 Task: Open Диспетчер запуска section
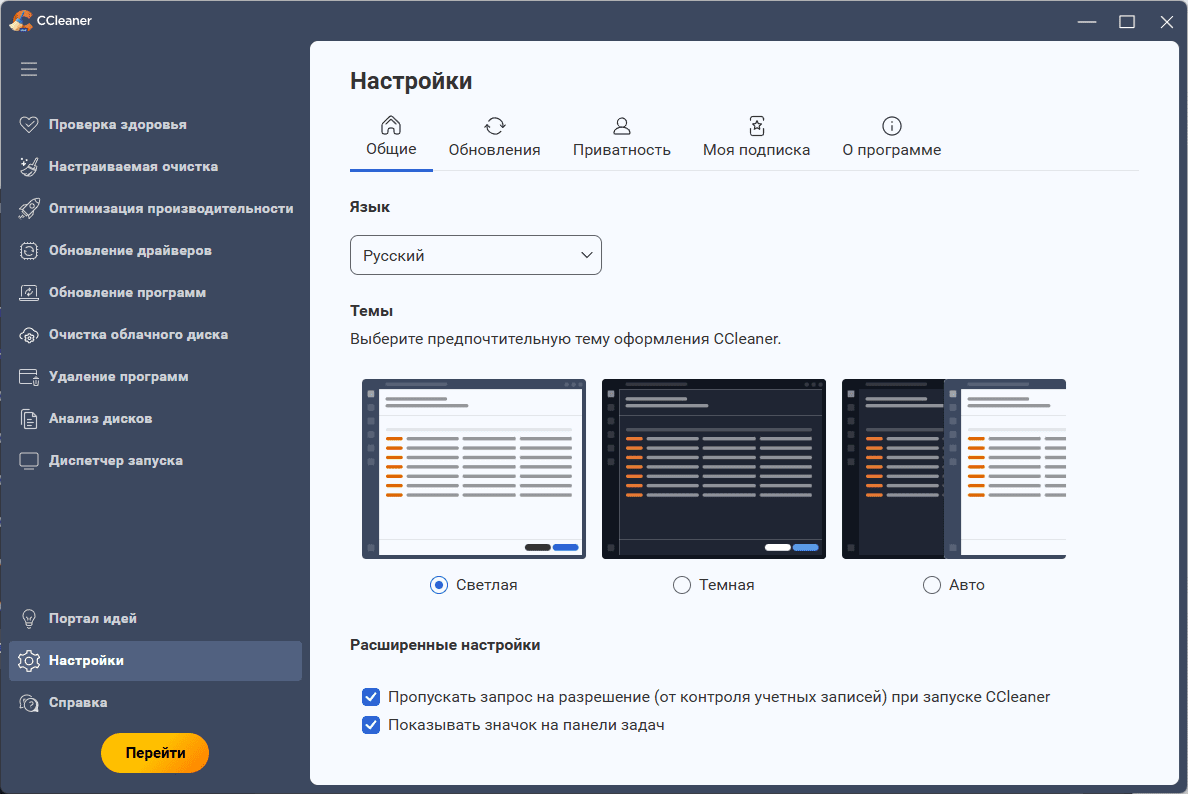point(155,461)
